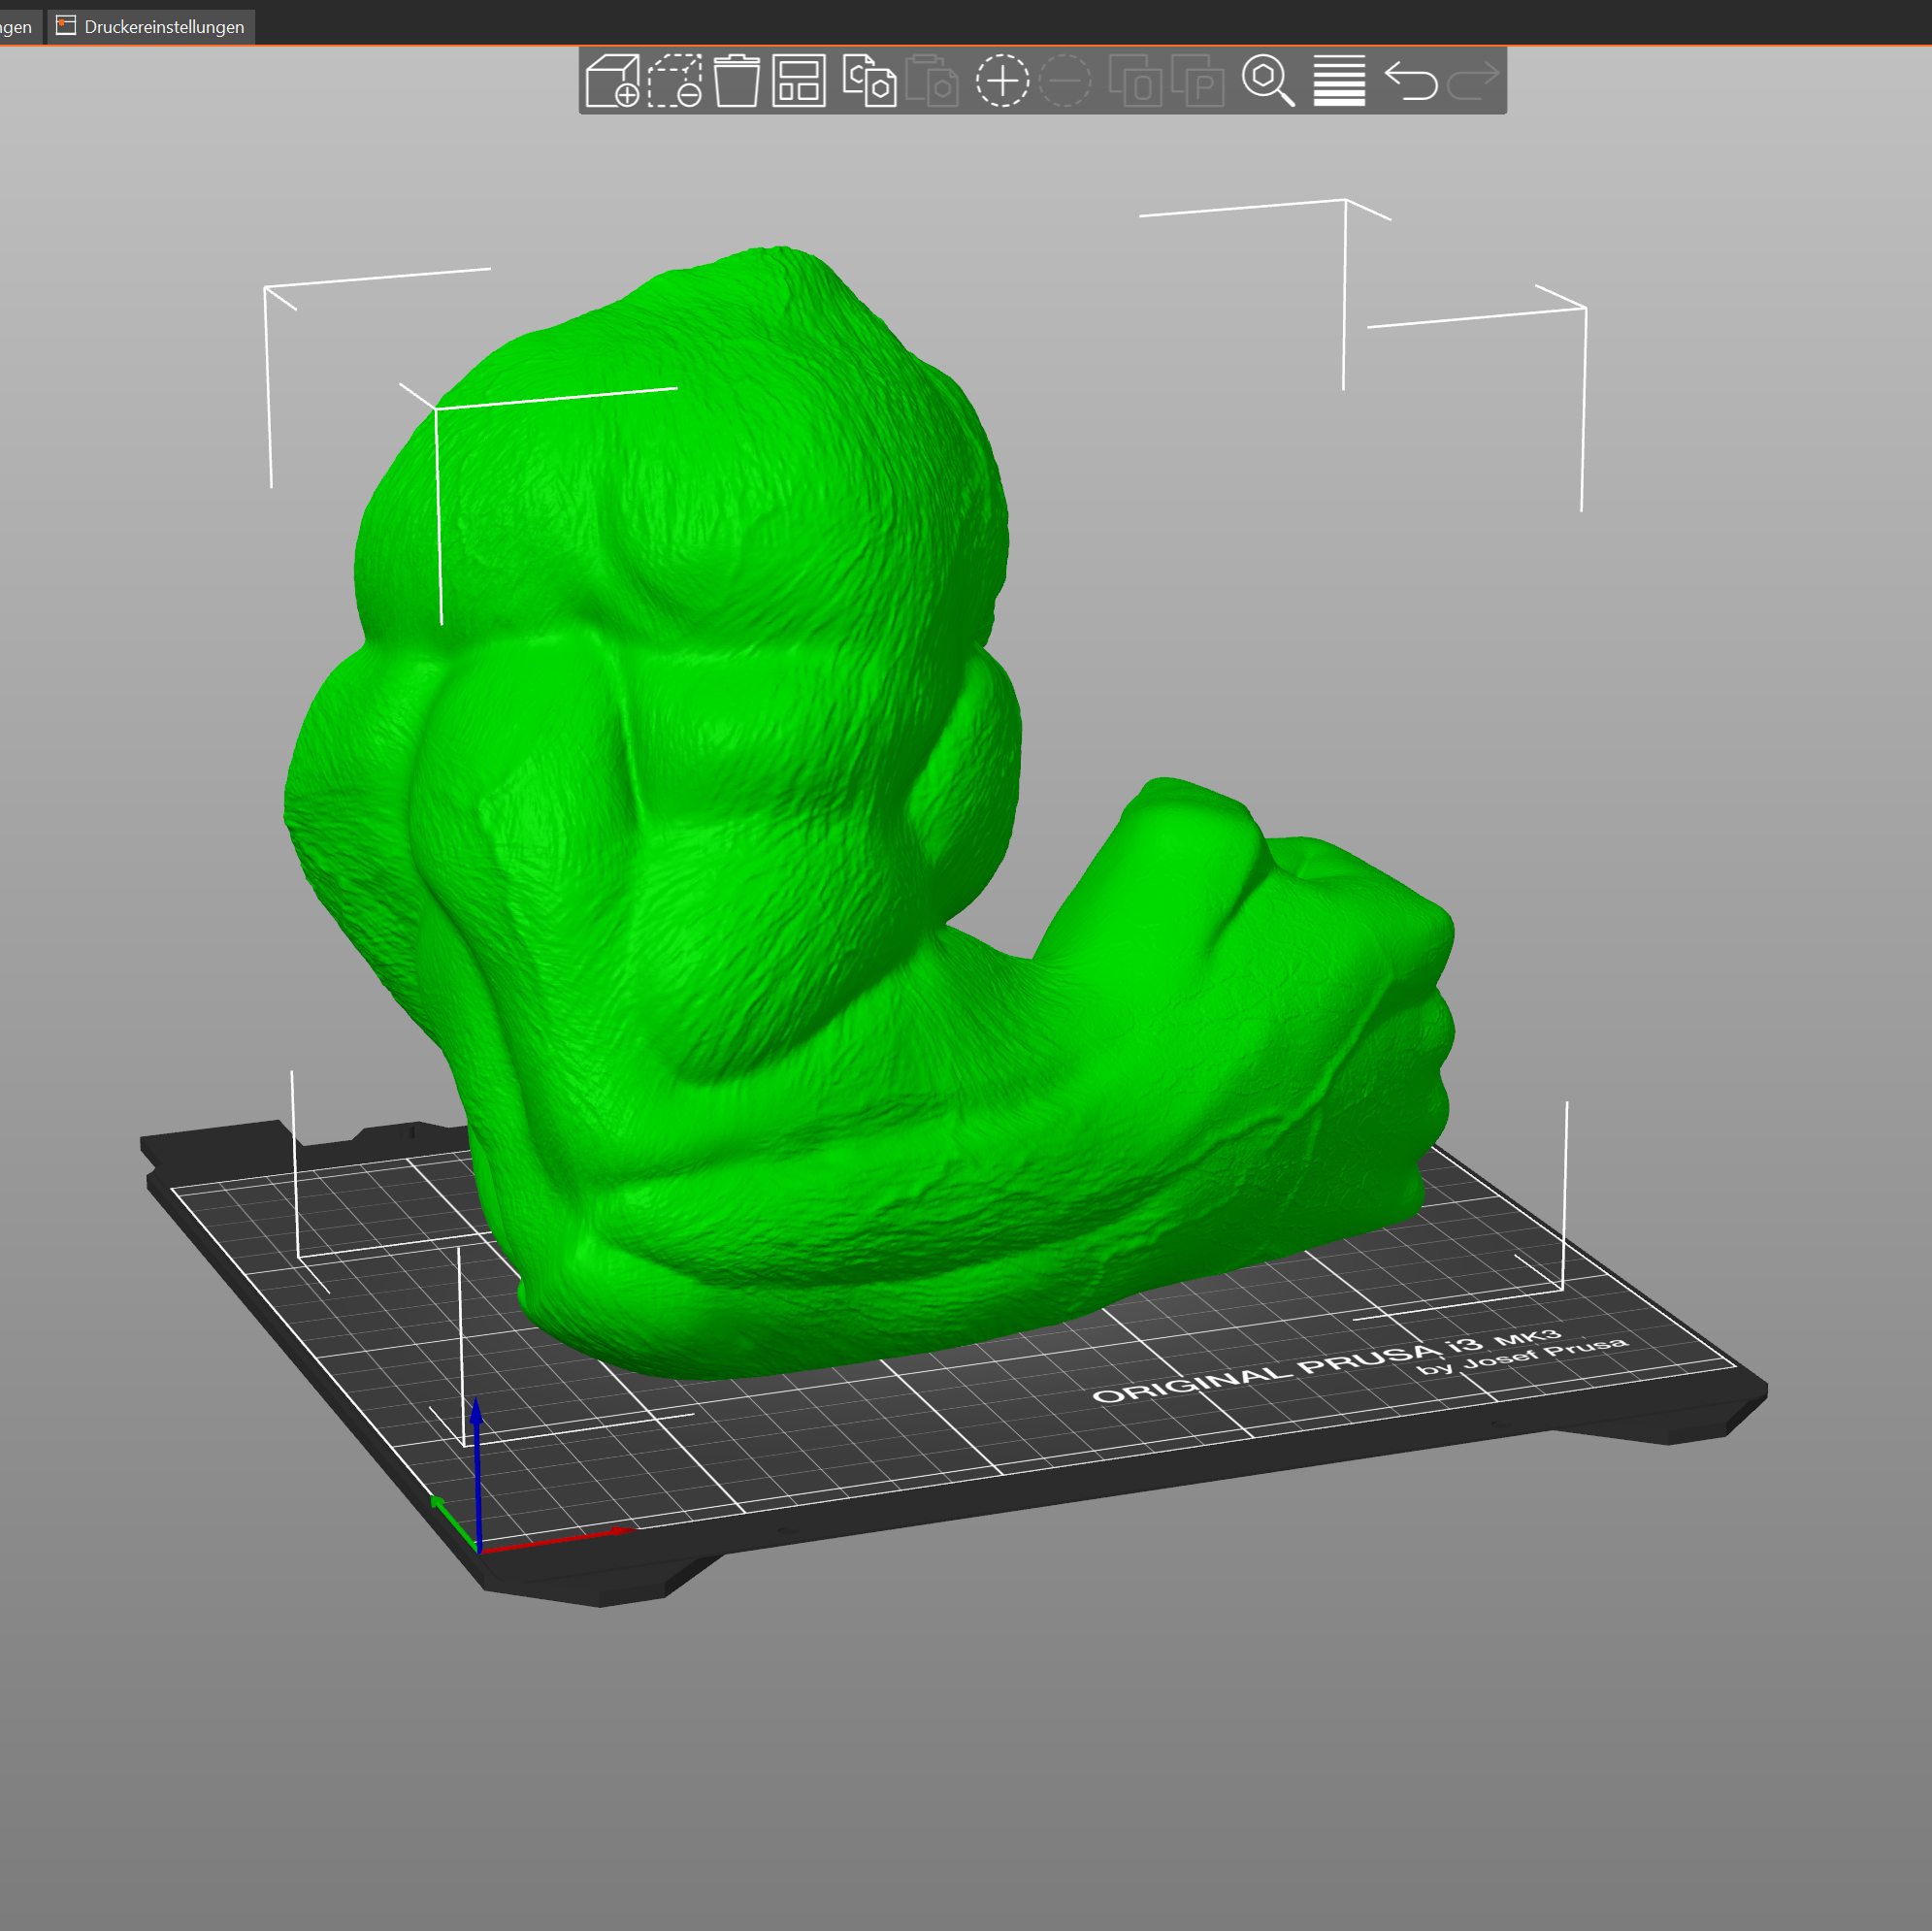Open the partially visible tab ending in 'ngen'
Image resolution: width=1932 pixels, height=1931 pixels.
click(x=17, y=27)
